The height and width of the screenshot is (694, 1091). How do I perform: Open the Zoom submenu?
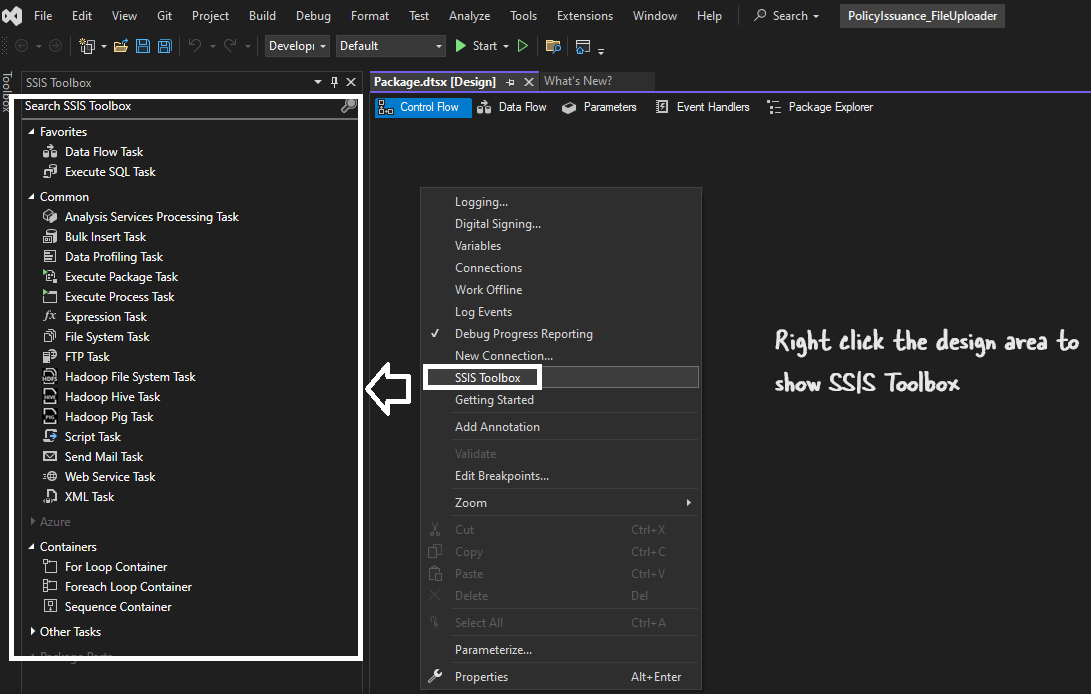(560, 503)
